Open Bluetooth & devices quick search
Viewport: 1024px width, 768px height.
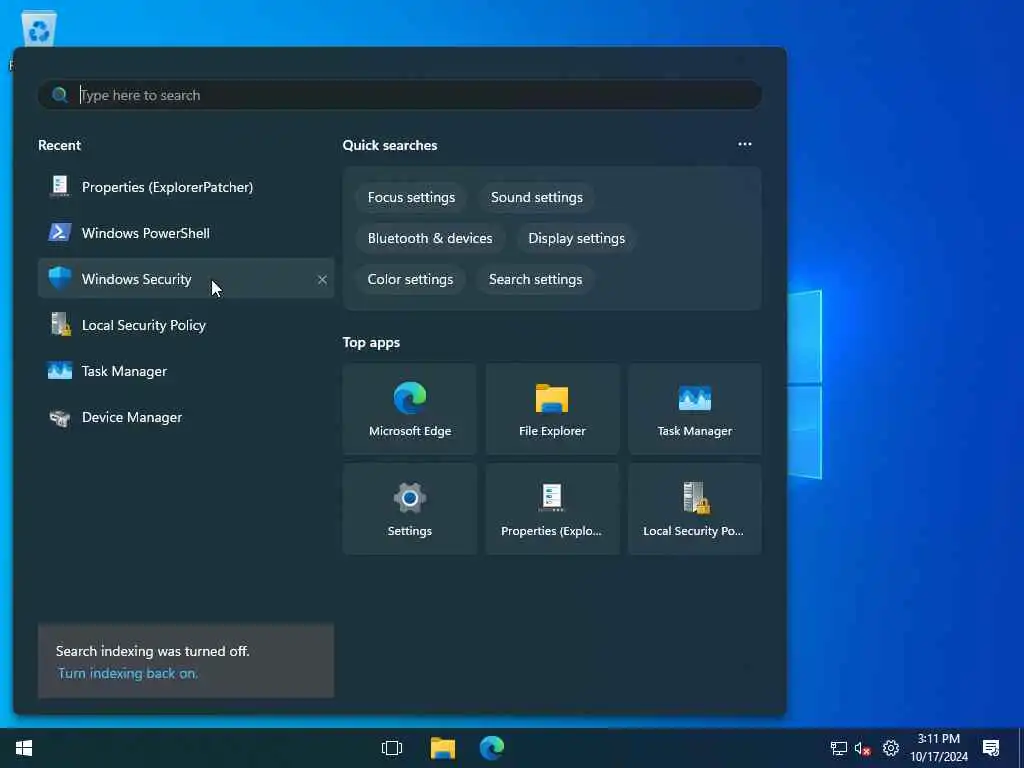[430, 238]
